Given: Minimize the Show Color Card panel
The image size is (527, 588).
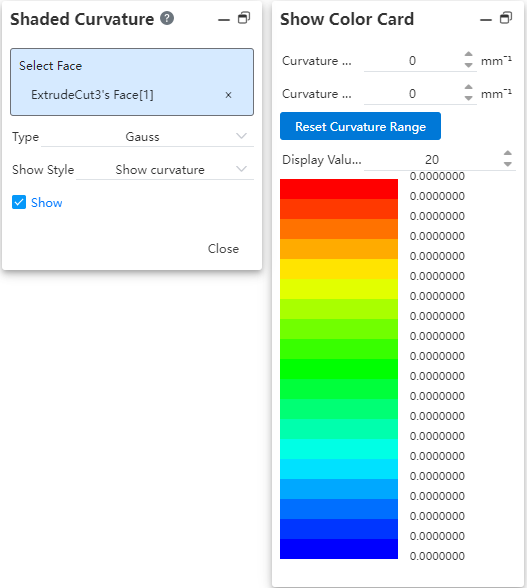Looking at the screenshot, I should tap(486, 19).
